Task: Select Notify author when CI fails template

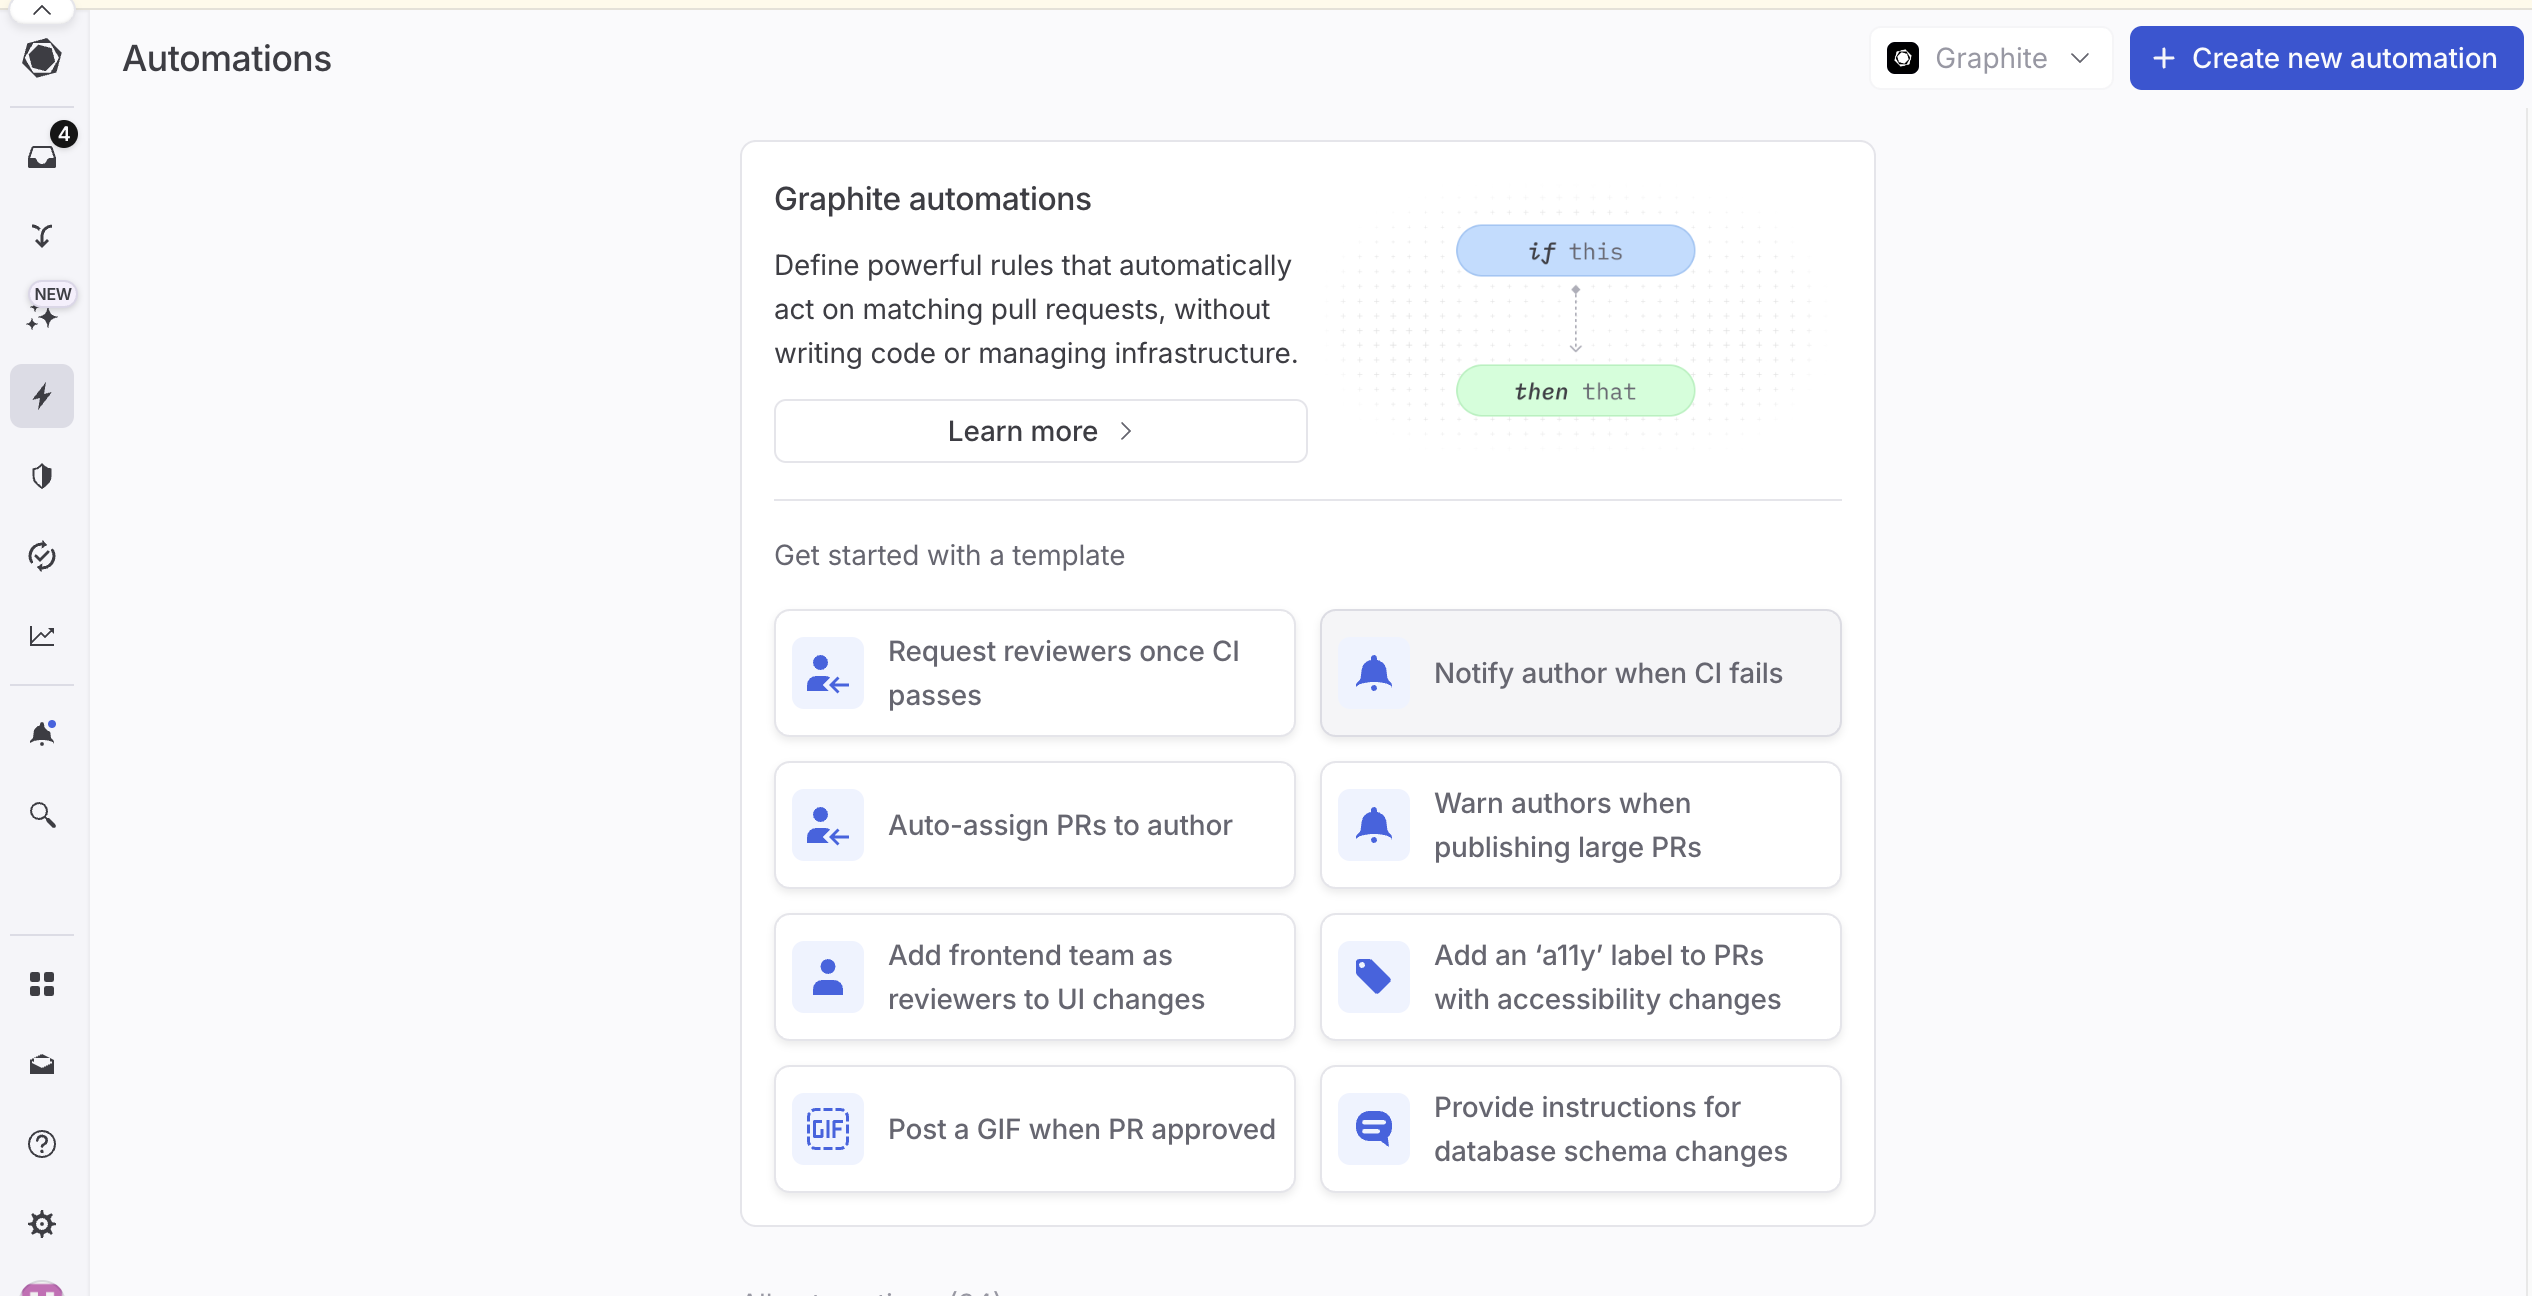Action: (1580, 673)
